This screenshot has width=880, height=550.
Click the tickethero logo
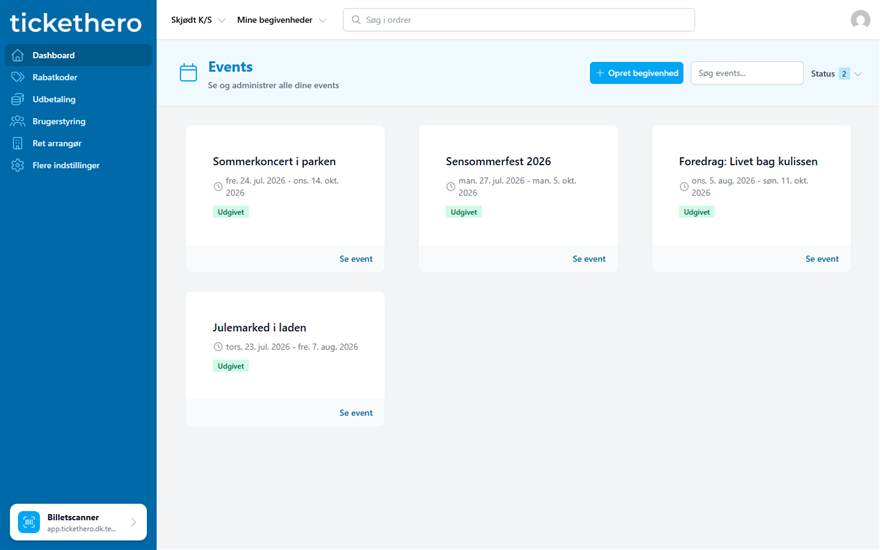coord(76,22)
